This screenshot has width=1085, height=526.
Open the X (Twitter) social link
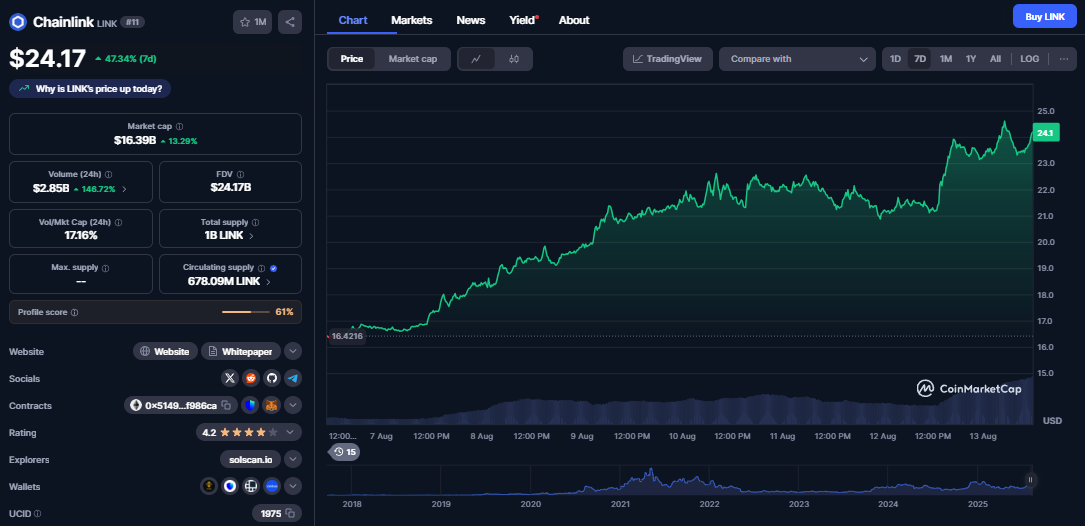pyautogui.click(x=230, y=378)
